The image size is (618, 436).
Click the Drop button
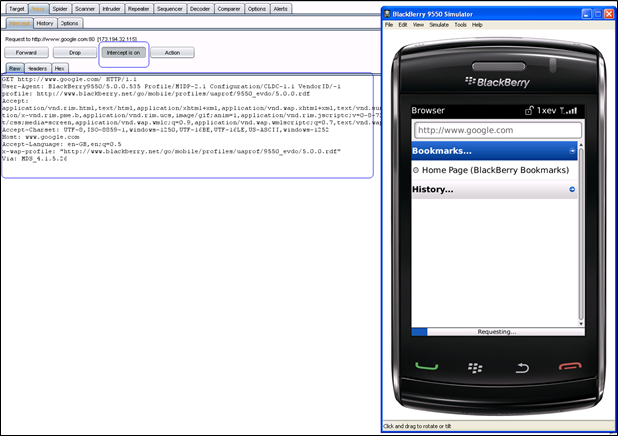coord(74,52)
